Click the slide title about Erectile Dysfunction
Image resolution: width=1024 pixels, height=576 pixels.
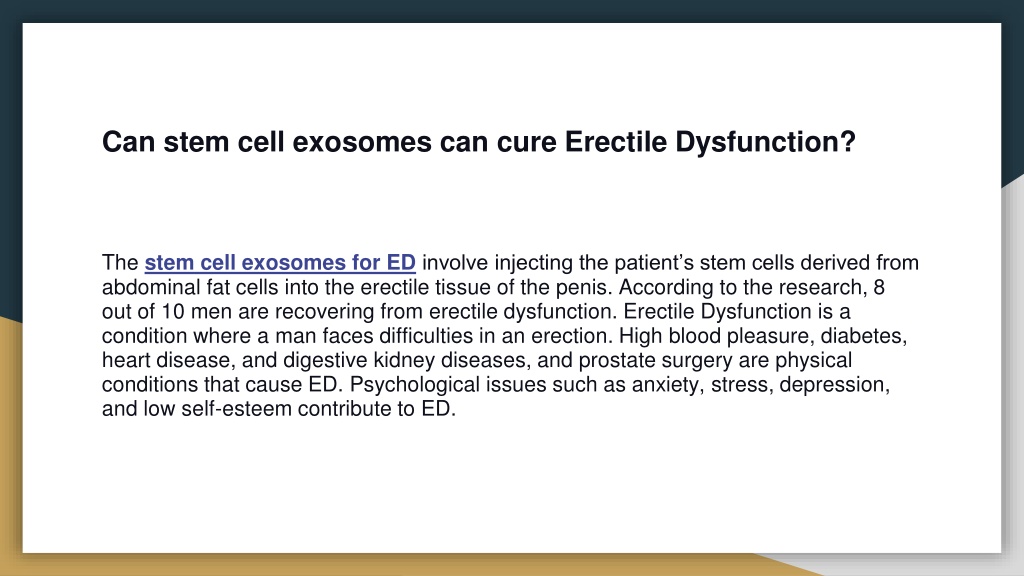pyautogui.click(x=479, y=142)
